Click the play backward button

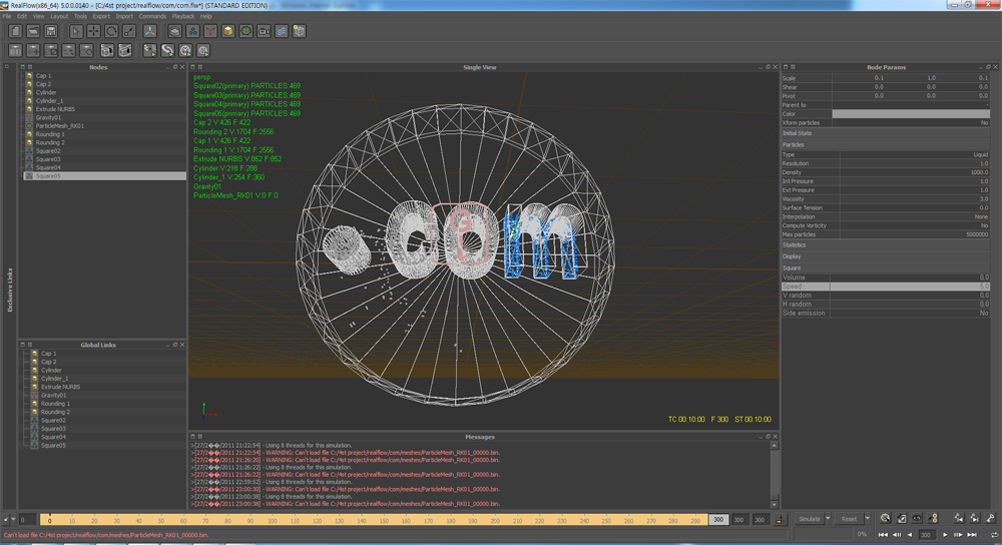[x=910, y=535]
